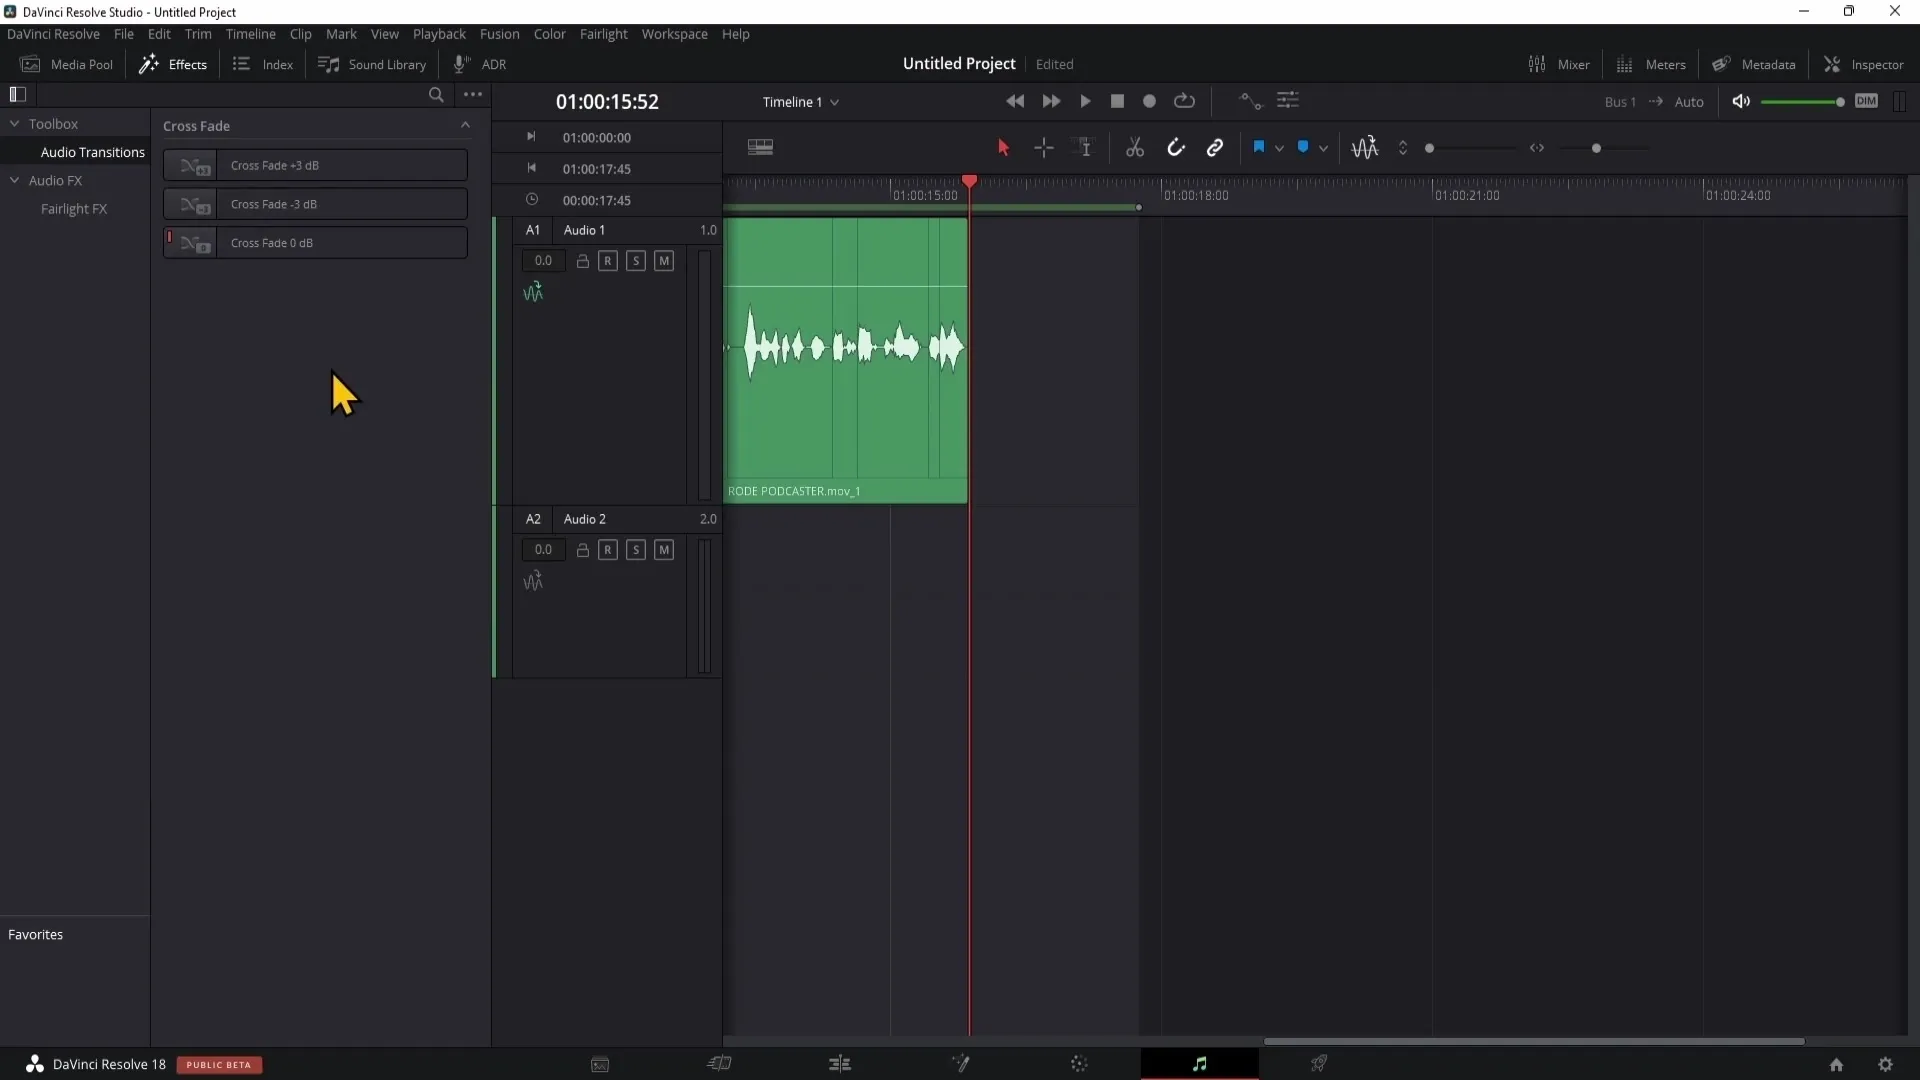Viewport: 1920px width, 1080px height.
Task: Click the Cross Fade 0 dB transition
Action: pyautogui.click(x=316, y=241)
